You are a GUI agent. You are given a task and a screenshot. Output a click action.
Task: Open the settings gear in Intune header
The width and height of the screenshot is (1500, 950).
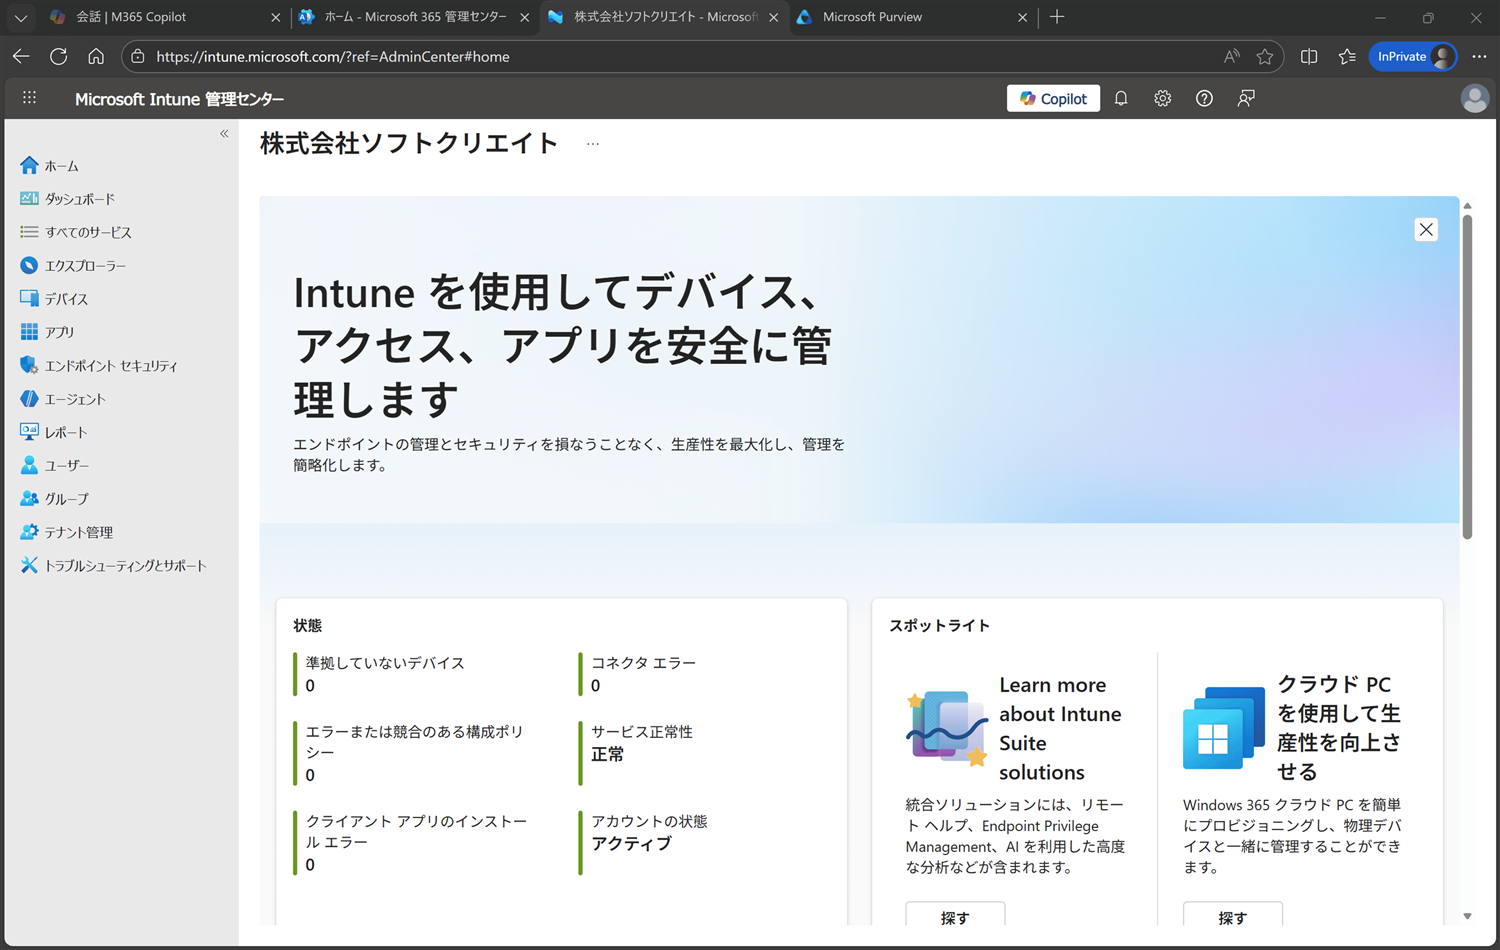pos(1162,98)
